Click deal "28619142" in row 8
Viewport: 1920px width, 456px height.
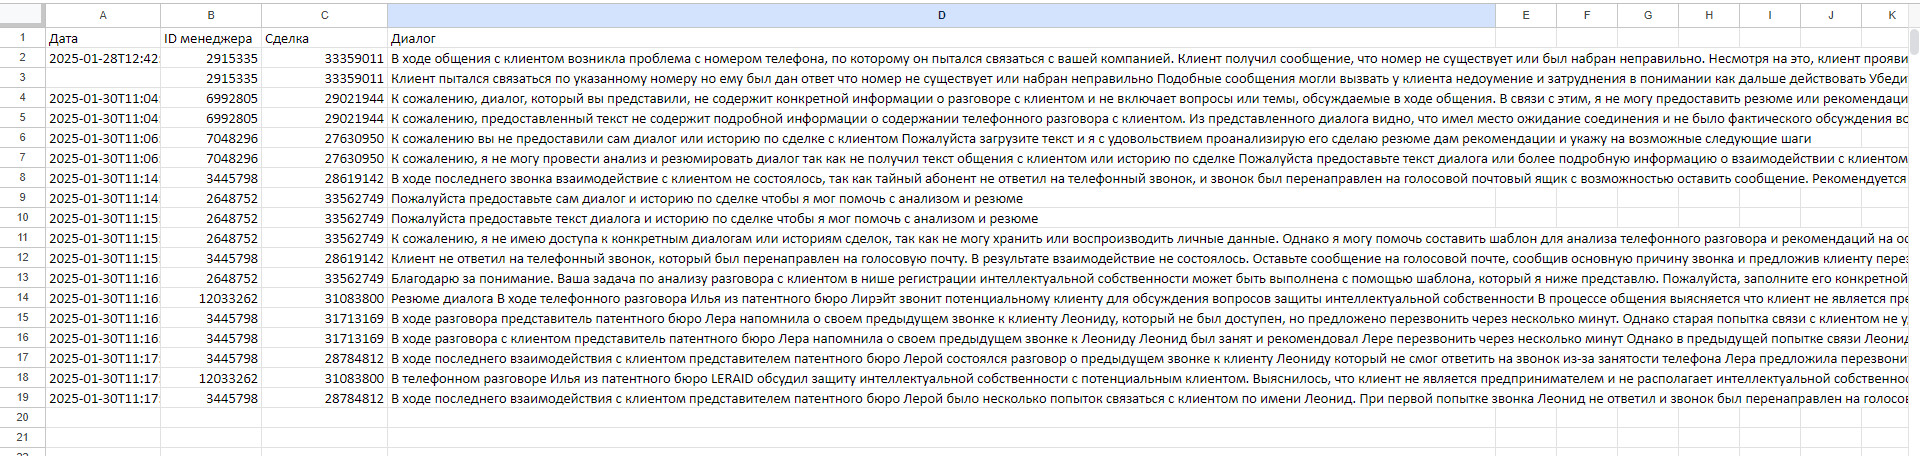[324, 178]
